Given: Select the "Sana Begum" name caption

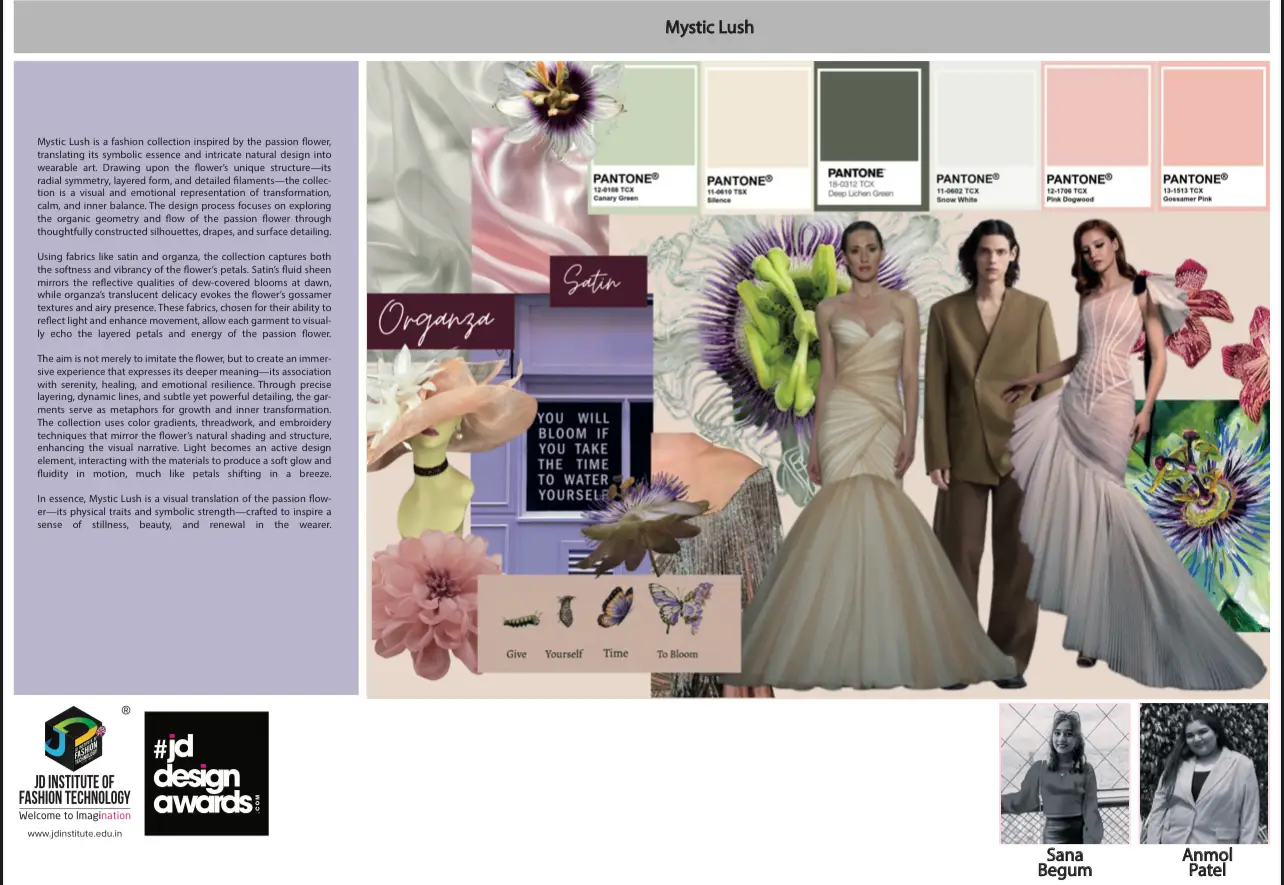Looking at the screenshot, I should pos(1065,862).
